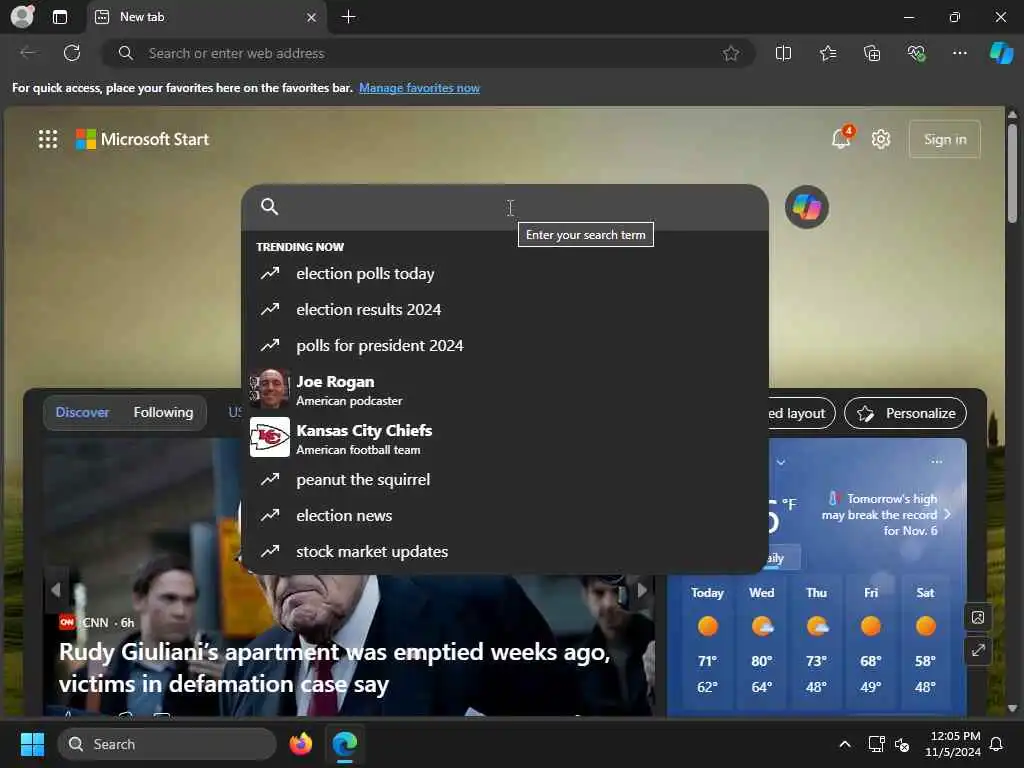Open the Edge profile avatar
1024x768 pixels.
(22, 16)
